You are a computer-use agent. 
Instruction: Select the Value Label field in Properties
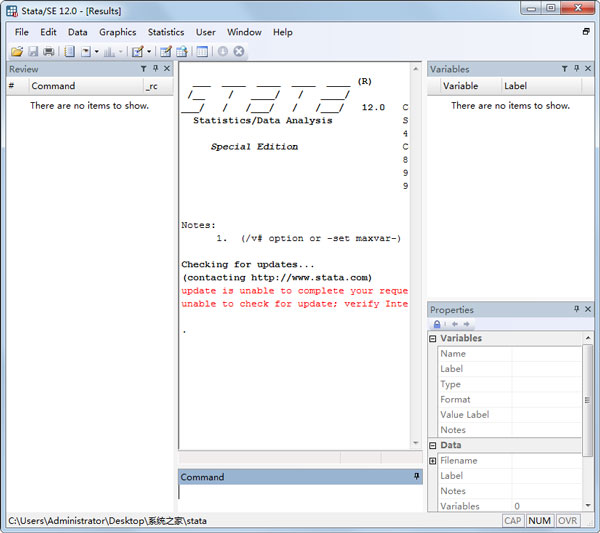pyautogui.click(x=509, y=415)
